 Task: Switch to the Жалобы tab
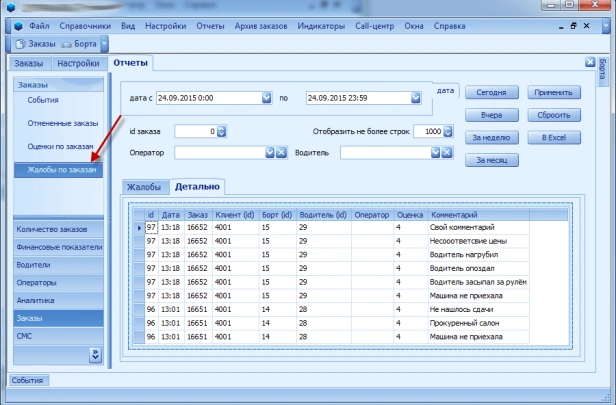142,187
